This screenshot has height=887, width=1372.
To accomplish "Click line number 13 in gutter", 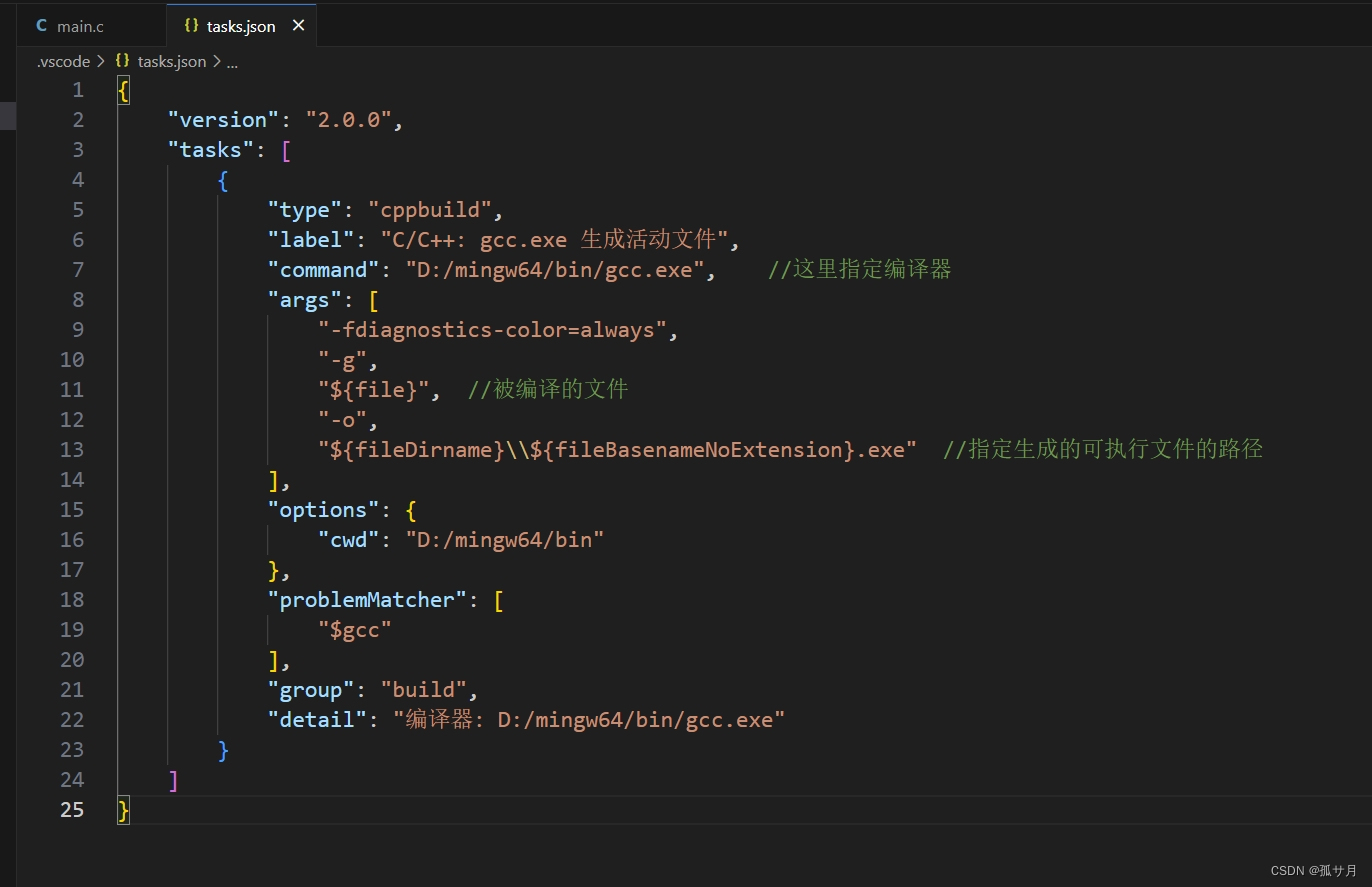I will click(72, 450).
